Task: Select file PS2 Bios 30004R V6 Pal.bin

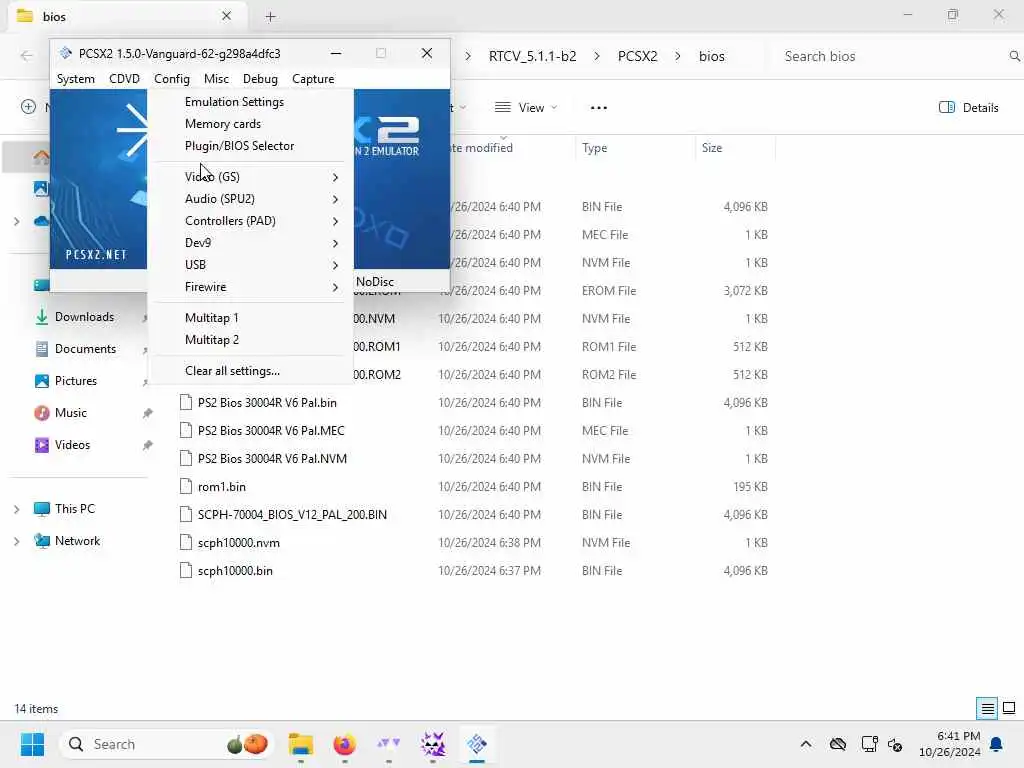Action: click(x=267, y=403)
